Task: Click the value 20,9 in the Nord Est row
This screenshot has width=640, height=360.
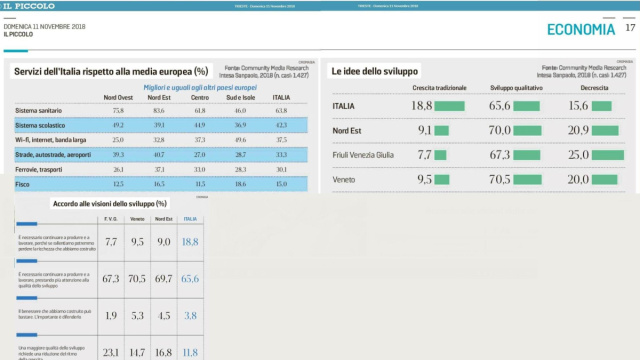Action: tap(578, 130)
